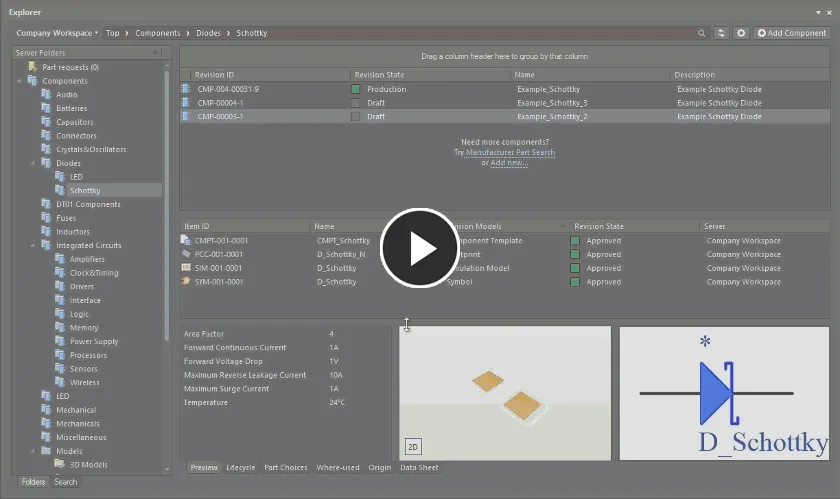Click the CMP-00004-1 component icon
Image resolution: width=840 pixels, height=499 pixels.
coord(186,102)
